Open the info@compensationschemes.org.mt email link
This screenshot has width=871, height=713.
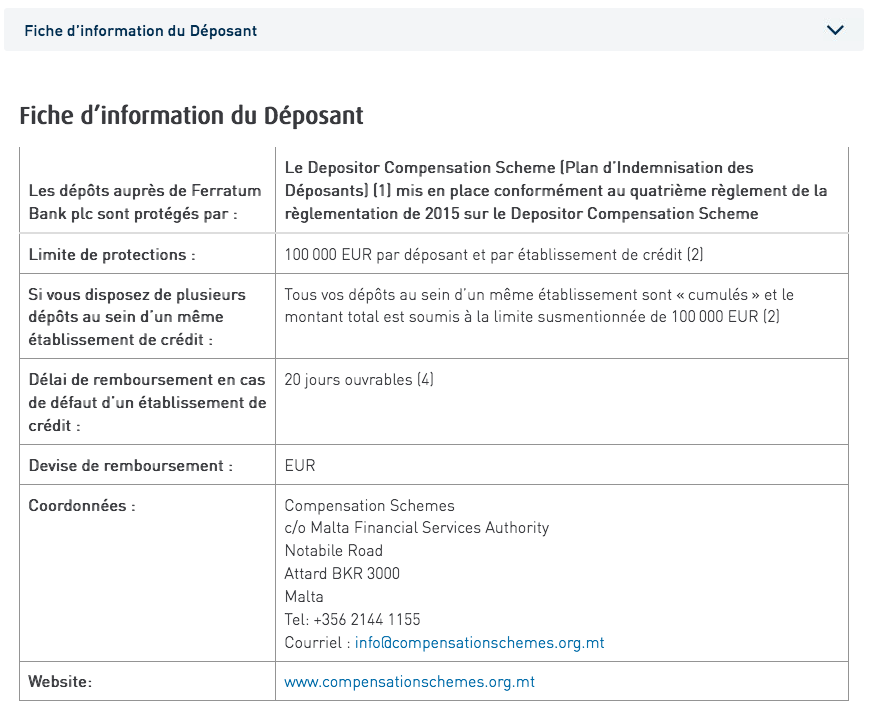coord(479,642)
